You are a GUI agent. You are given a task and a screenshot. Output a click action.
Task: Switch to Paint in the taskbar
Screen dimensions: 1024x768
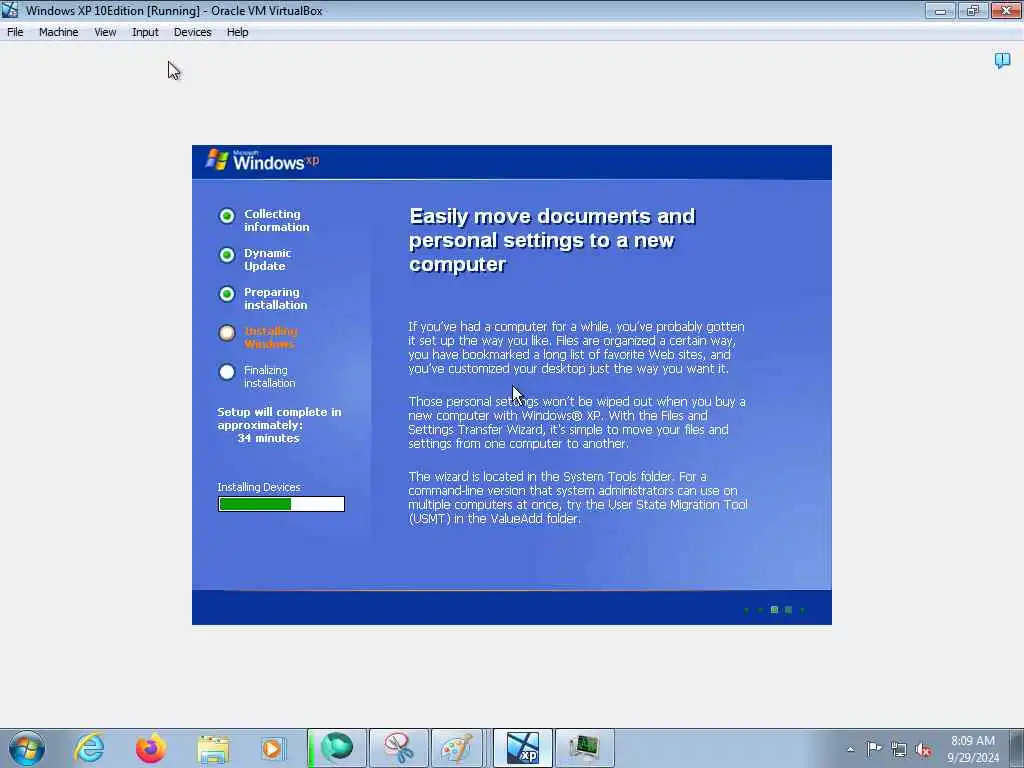coord(456,748)
